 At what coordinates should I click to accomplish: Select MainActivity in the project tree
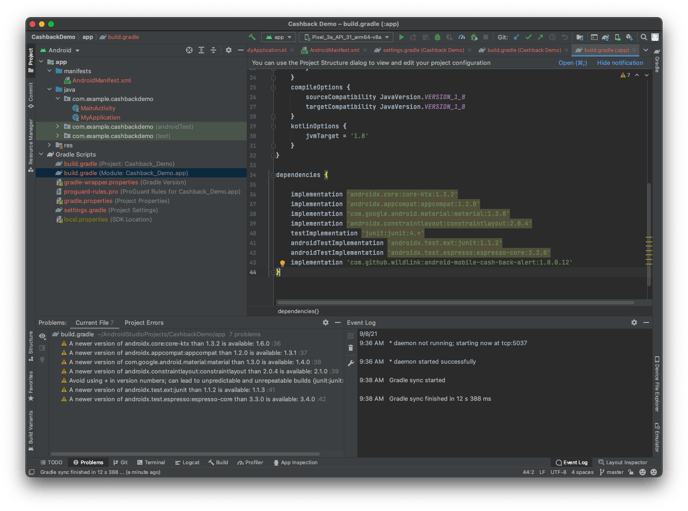[x=99, y=108]
